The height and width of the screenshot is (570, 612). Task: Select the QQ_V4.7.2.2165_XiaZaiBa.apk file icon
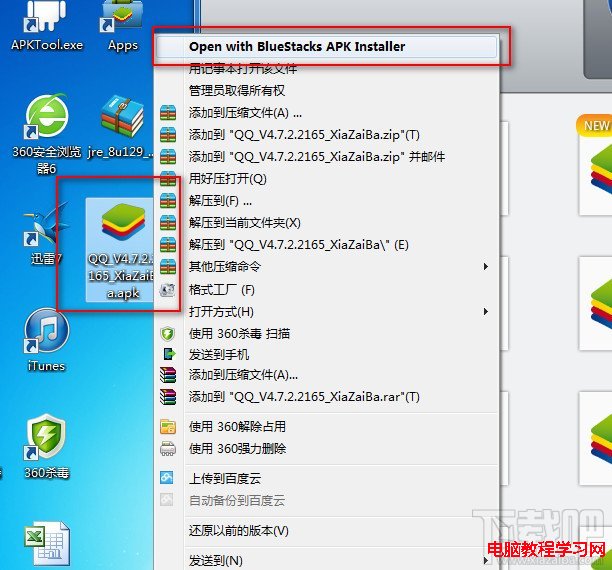(x=121, y=250)
